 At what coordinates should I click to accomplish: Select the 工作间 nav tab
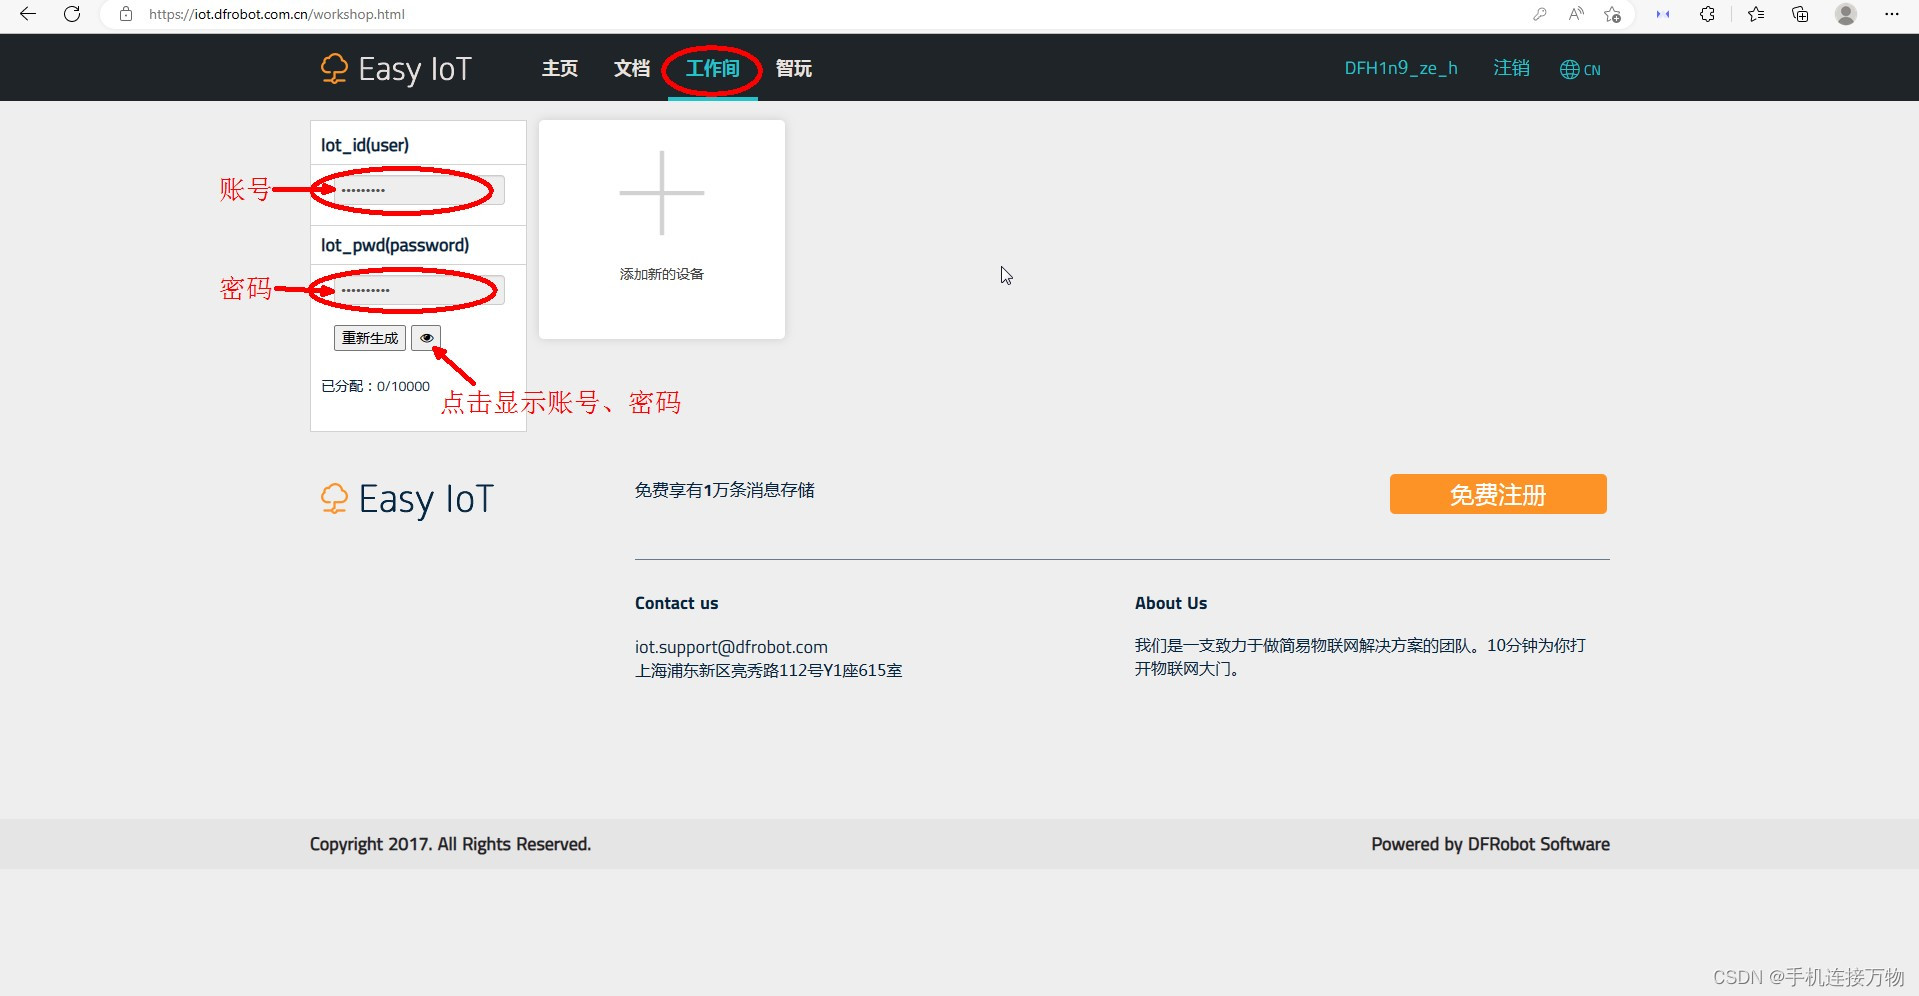pos(712,68)
